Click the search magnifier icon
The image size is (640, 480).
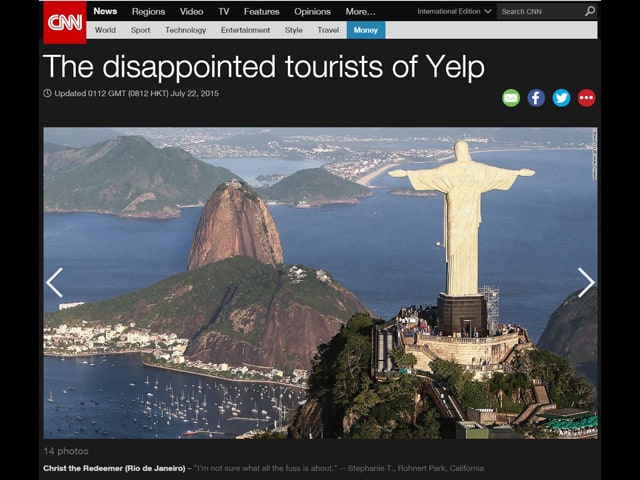click(x=590, y=11)
